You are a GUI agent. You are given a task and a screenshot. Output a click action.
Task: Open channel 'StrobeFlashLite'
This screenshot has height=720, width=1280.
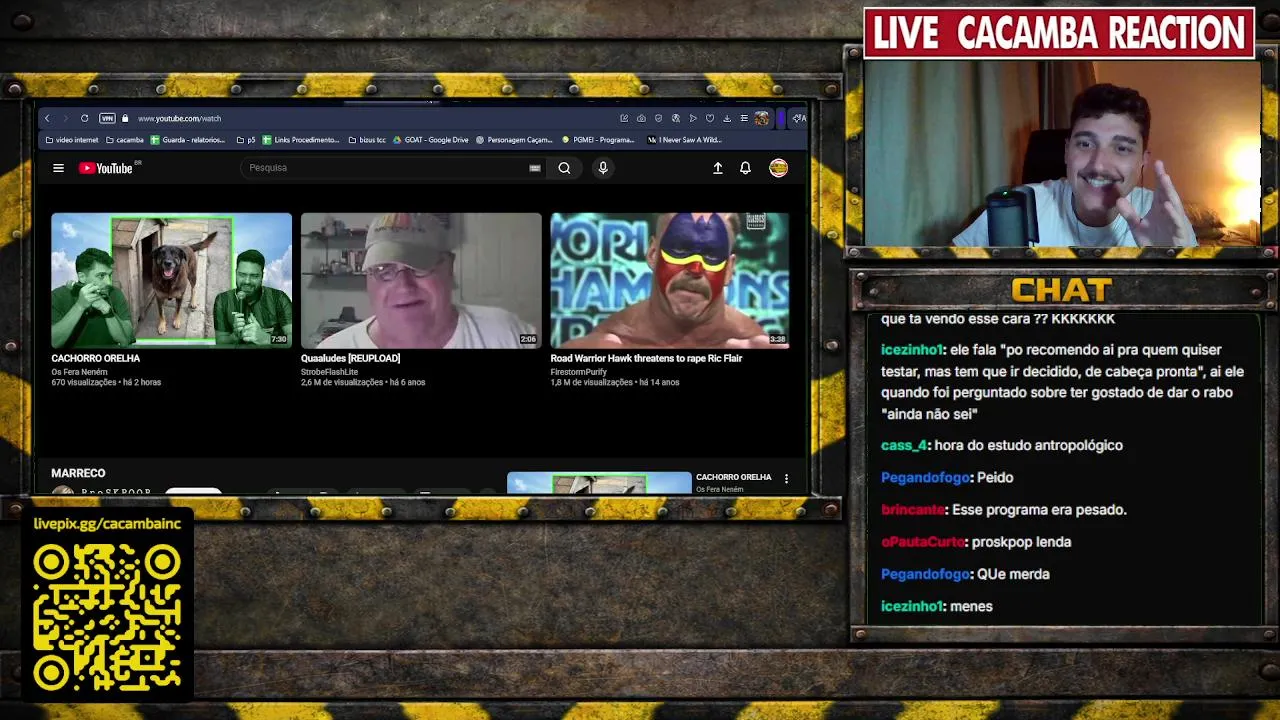329,372
